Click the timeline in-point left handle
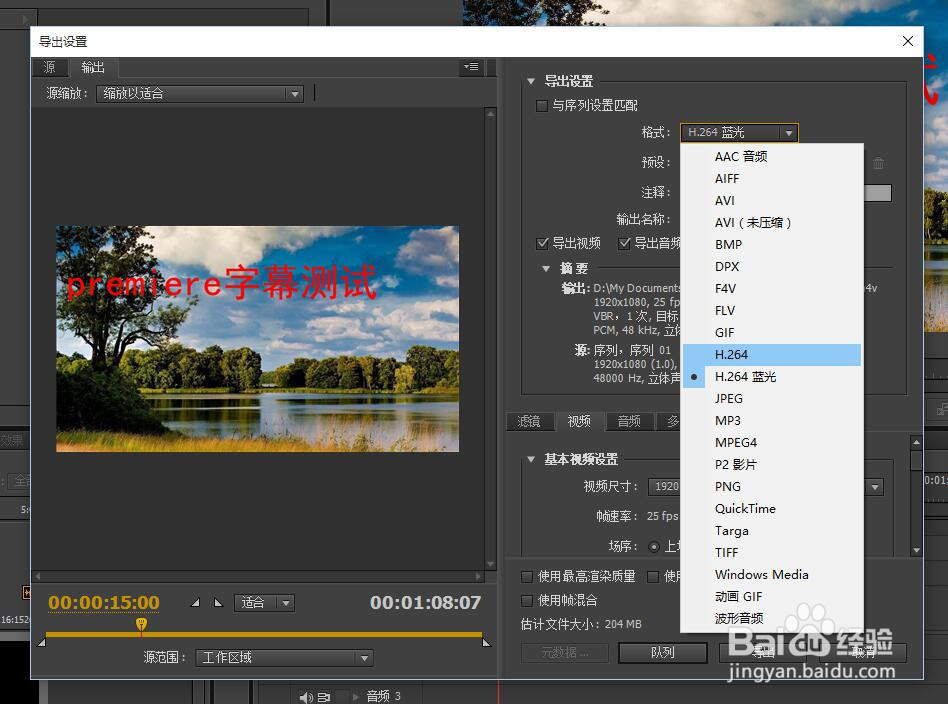Image resolution: width=948 pixels, height=704 pixels. point(41,642)
